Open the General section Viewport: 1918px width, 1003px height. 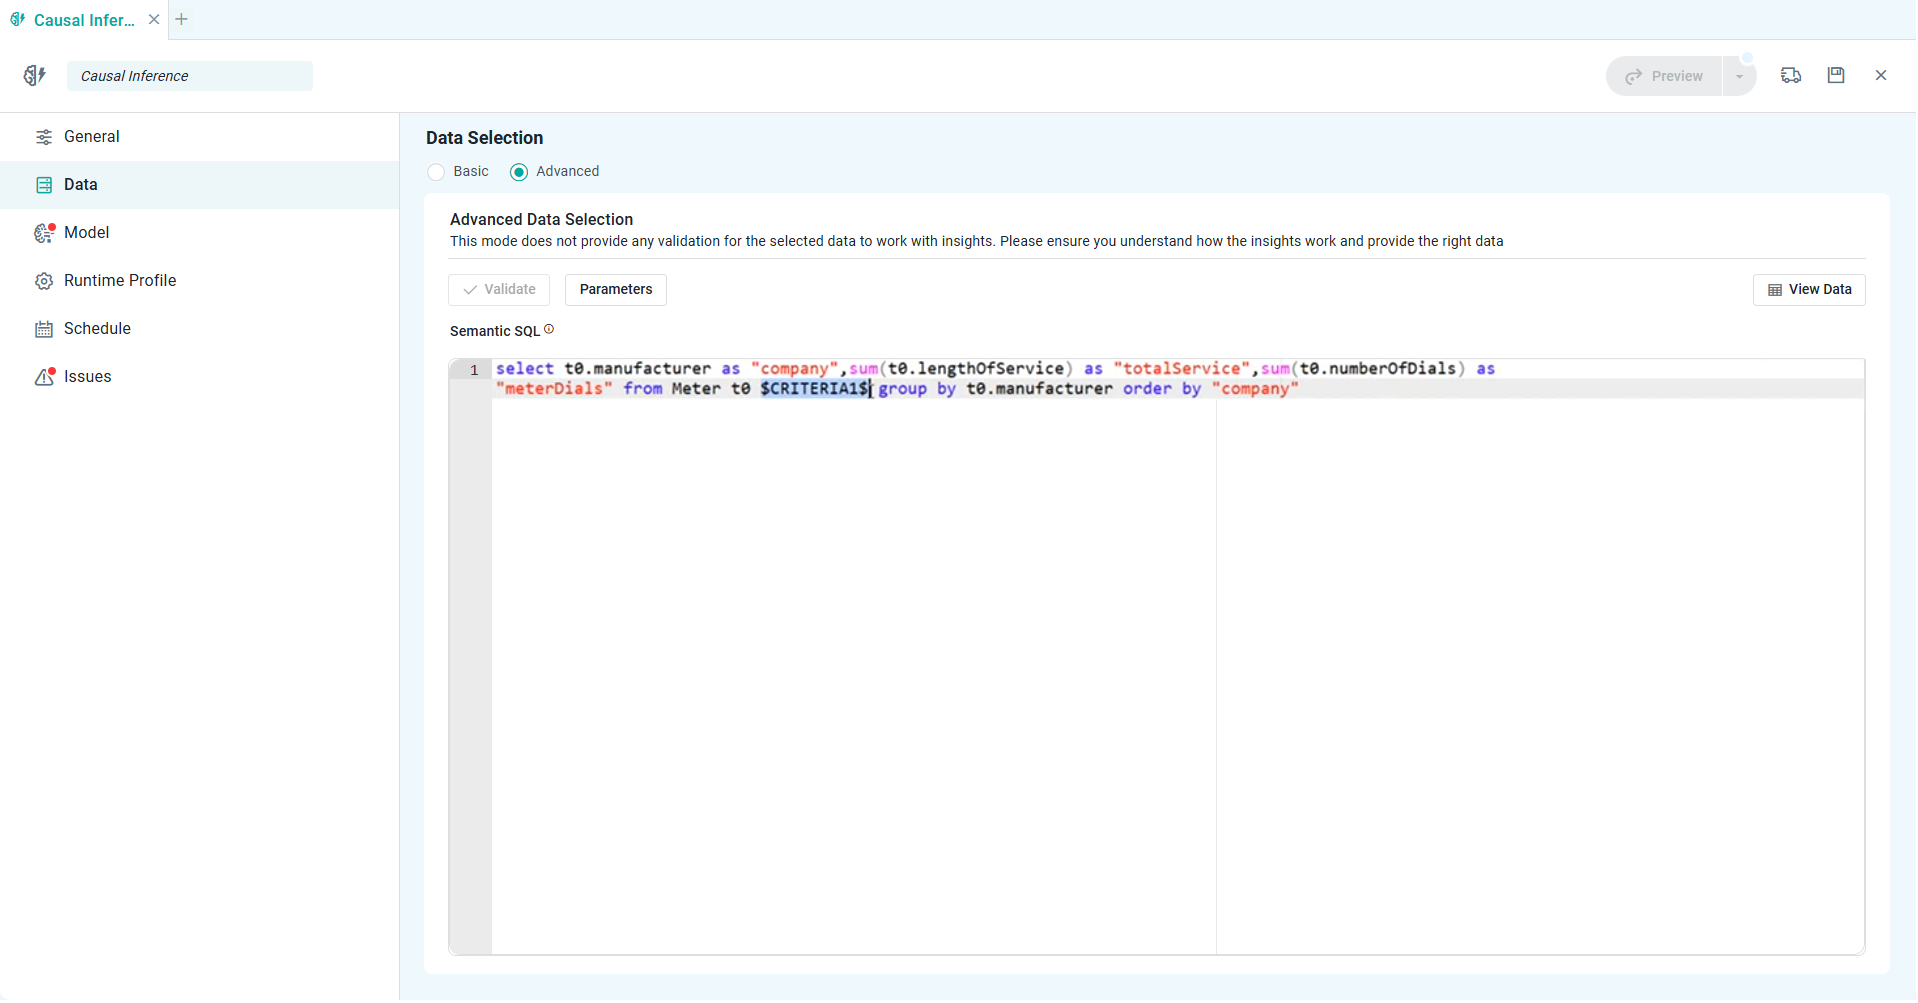point(91,137)
